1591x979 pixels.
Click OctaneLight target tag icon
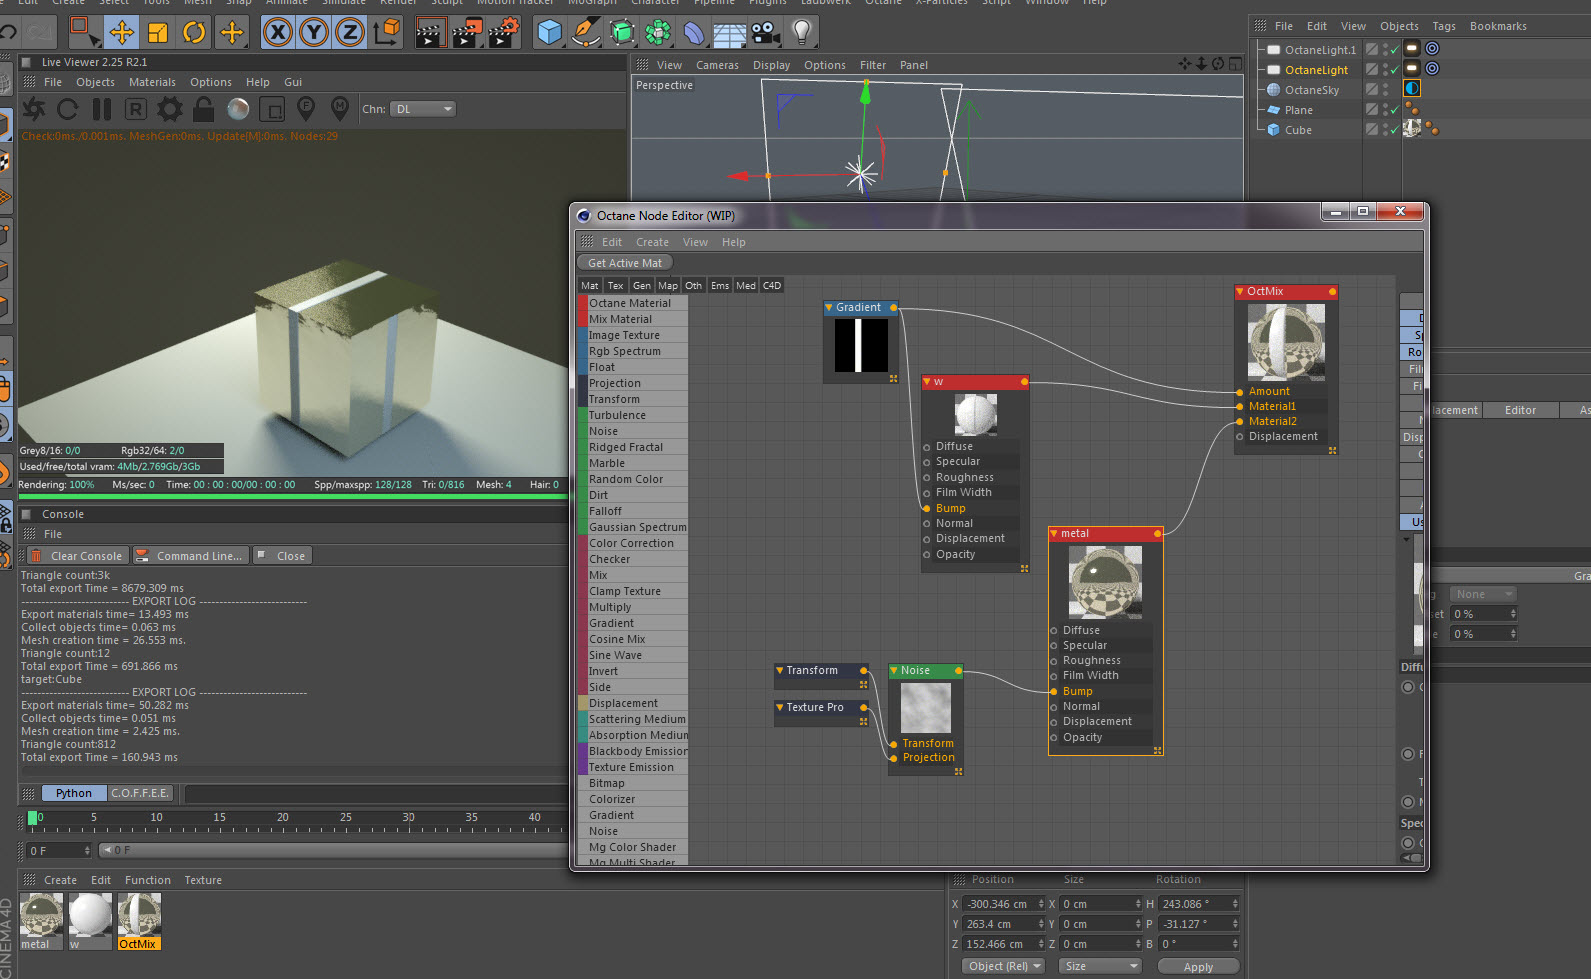click(x=1432, y=69)
